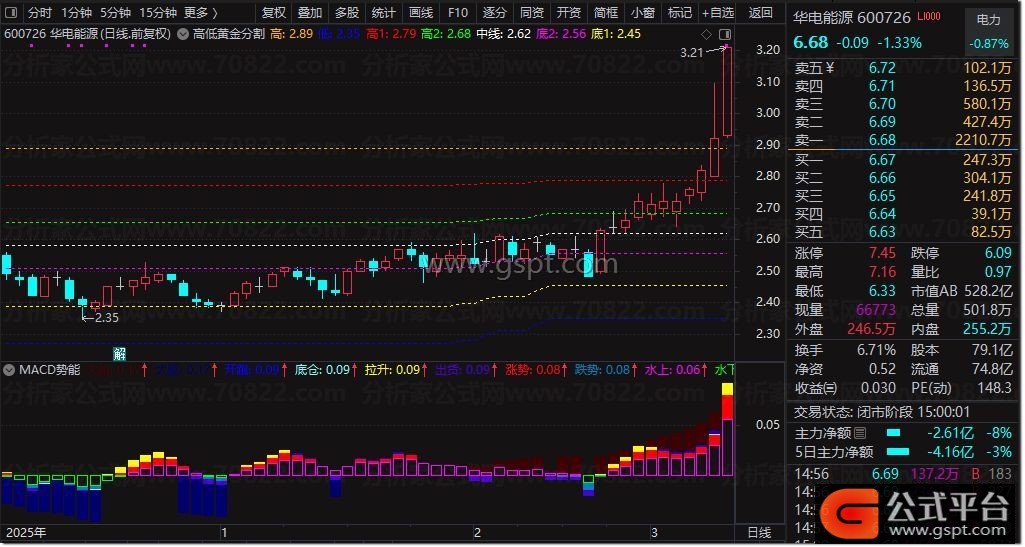The width and height of the screenshot is (1025, 547).
Task: Click the ¥ icon next to 卖五
Action: 829,68
